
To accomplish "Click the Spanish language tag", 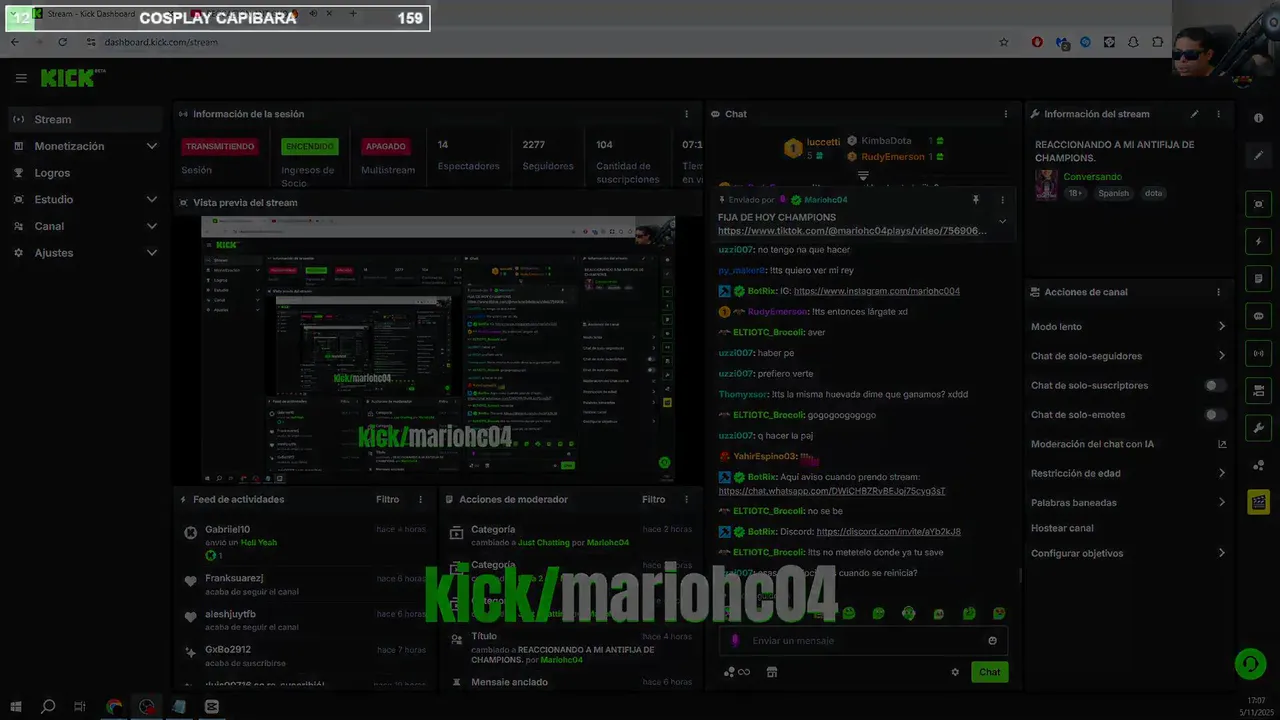I will click(x=1113, y=193).
